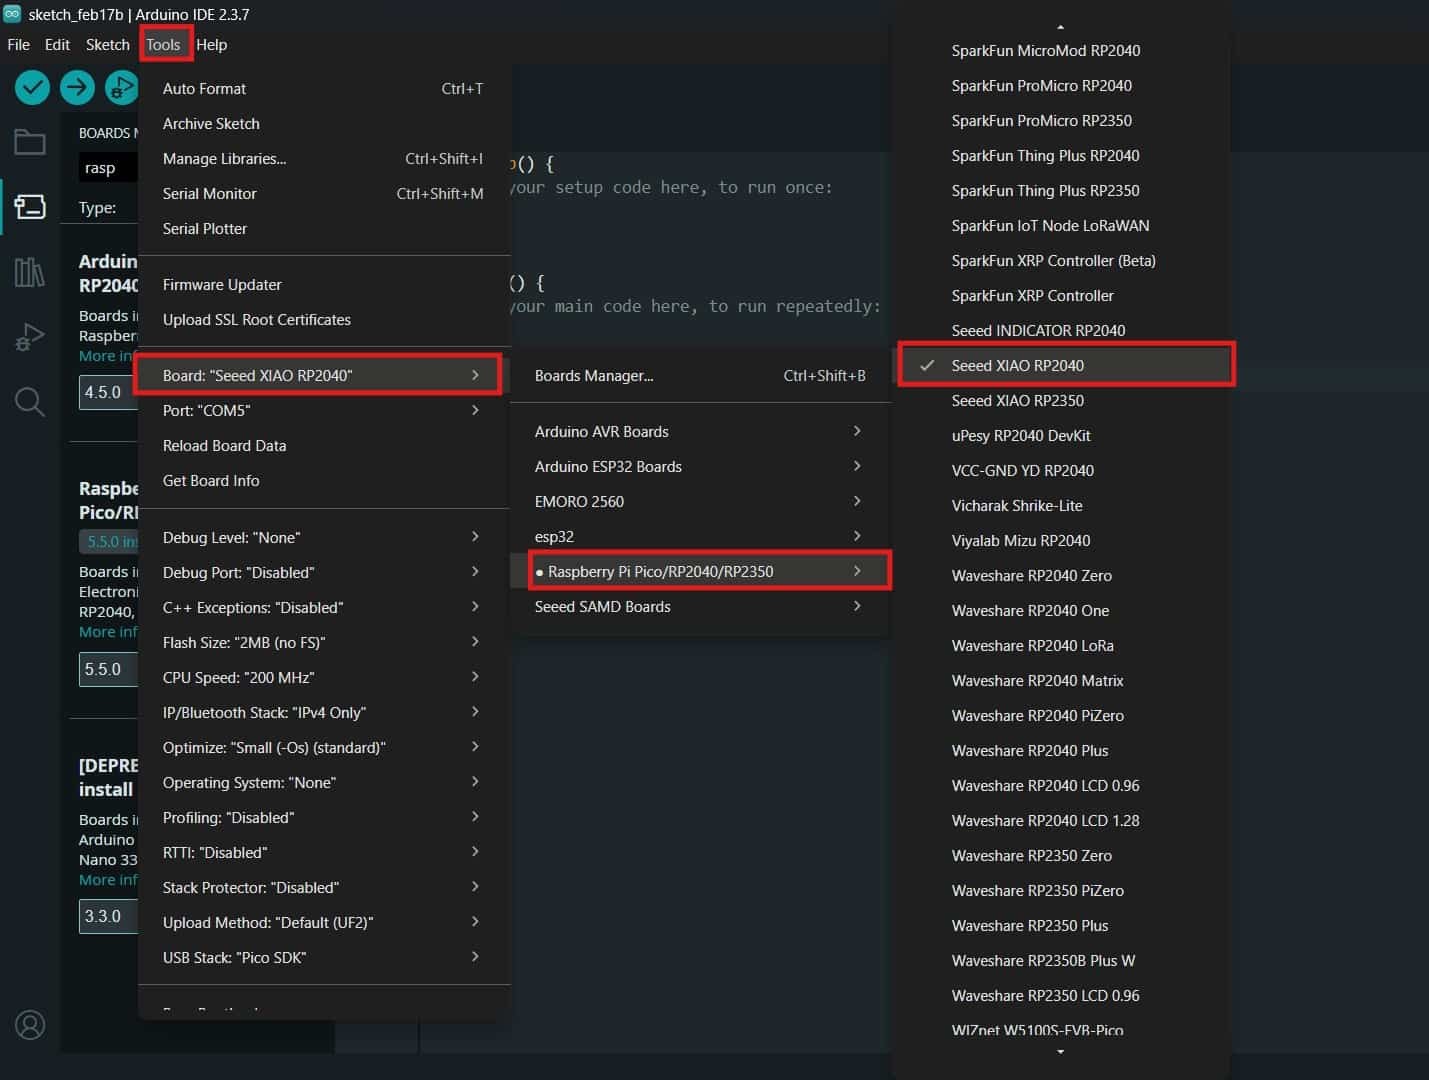1429x1080 pixels.
Task: Click the Upload arrow button
Action: pyautogui.click(x=77, y=88)
